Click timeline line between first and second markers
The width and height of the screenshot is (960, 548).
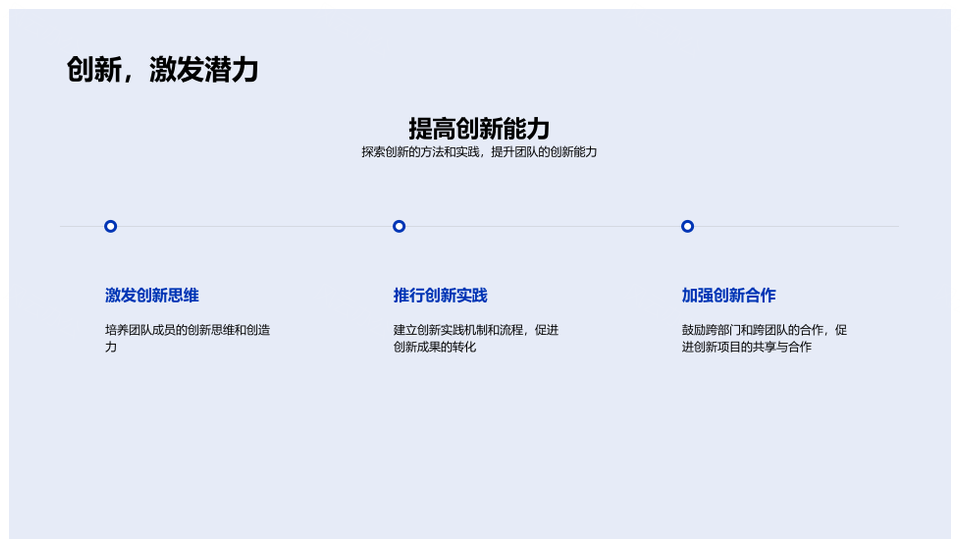tap(255, 227)
